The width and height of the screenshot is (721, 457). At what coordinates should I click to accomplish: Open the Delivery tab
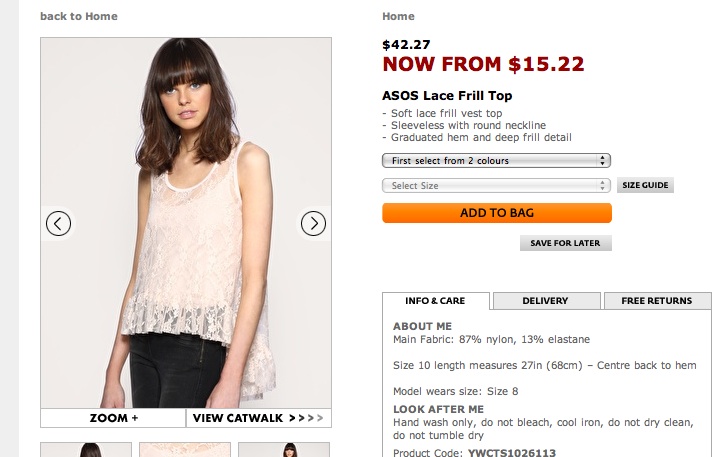point(545,301)
